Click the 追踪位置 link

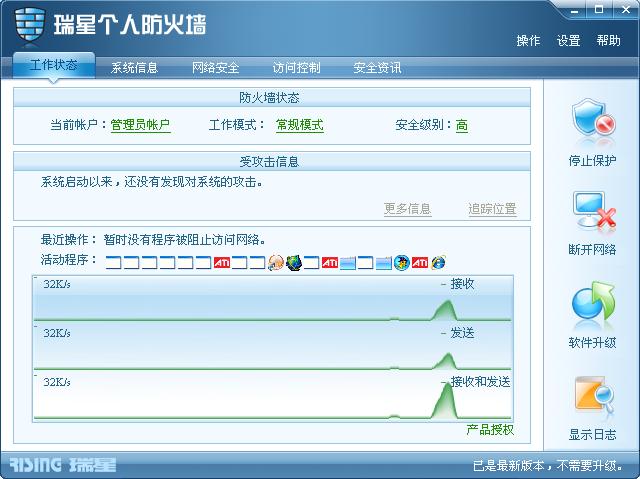coord(492,209)
